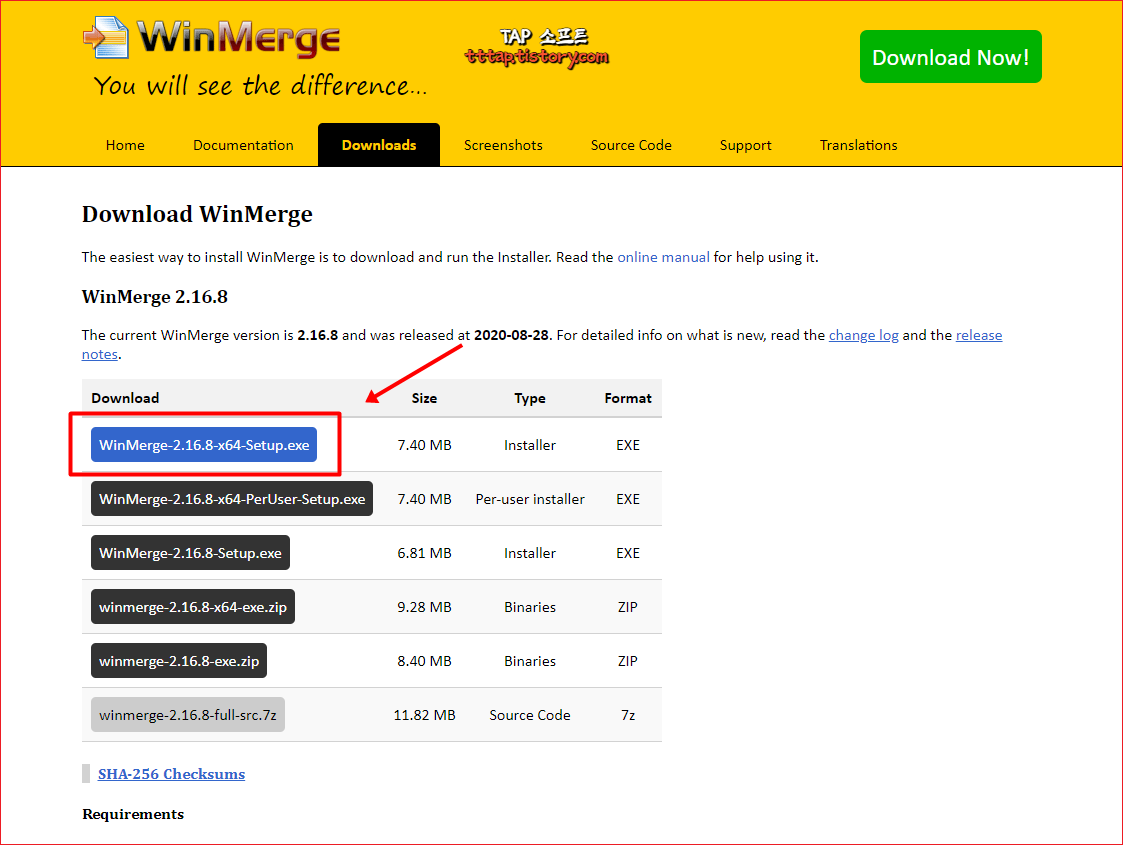Open the release notes link
The image size is (1123, 845).
click(x=978, y=335)
